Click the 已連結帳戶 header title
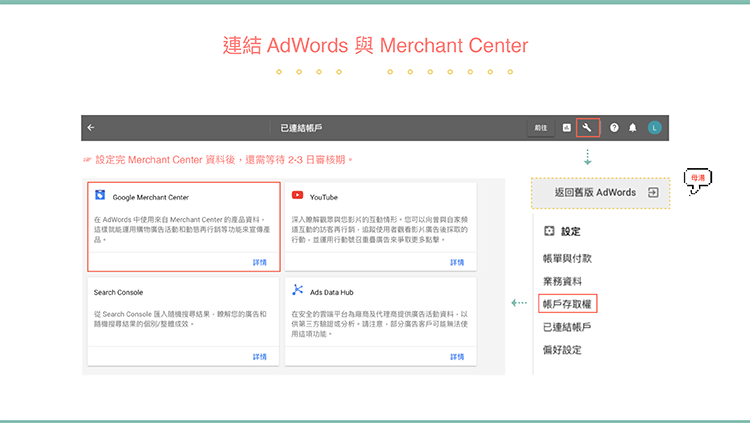The width and height of the screenshot is (750, 423). (301, 128)
